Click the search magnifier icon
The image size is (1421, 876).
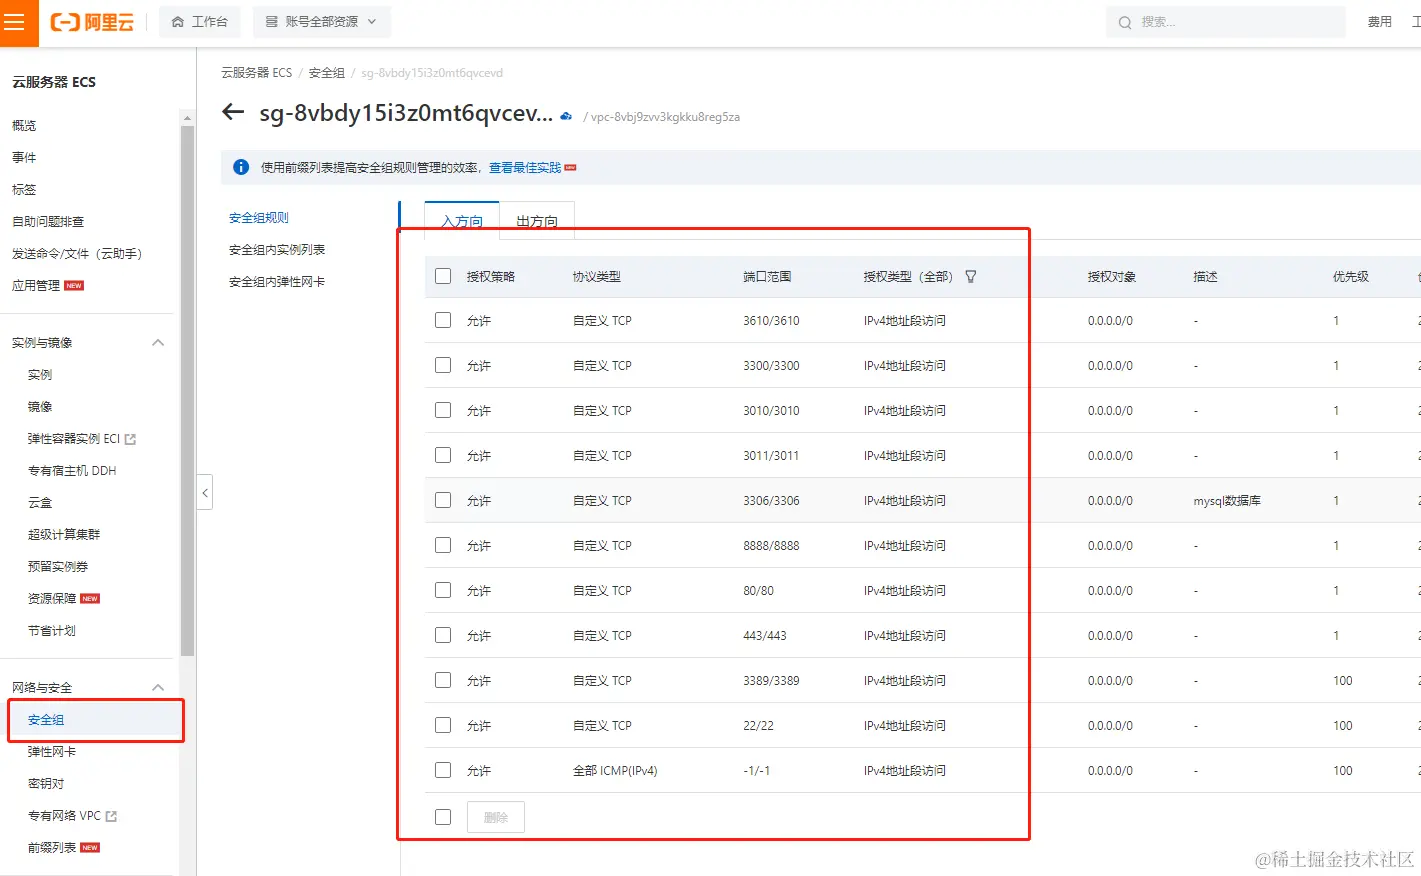click(x=1125, y=22)
